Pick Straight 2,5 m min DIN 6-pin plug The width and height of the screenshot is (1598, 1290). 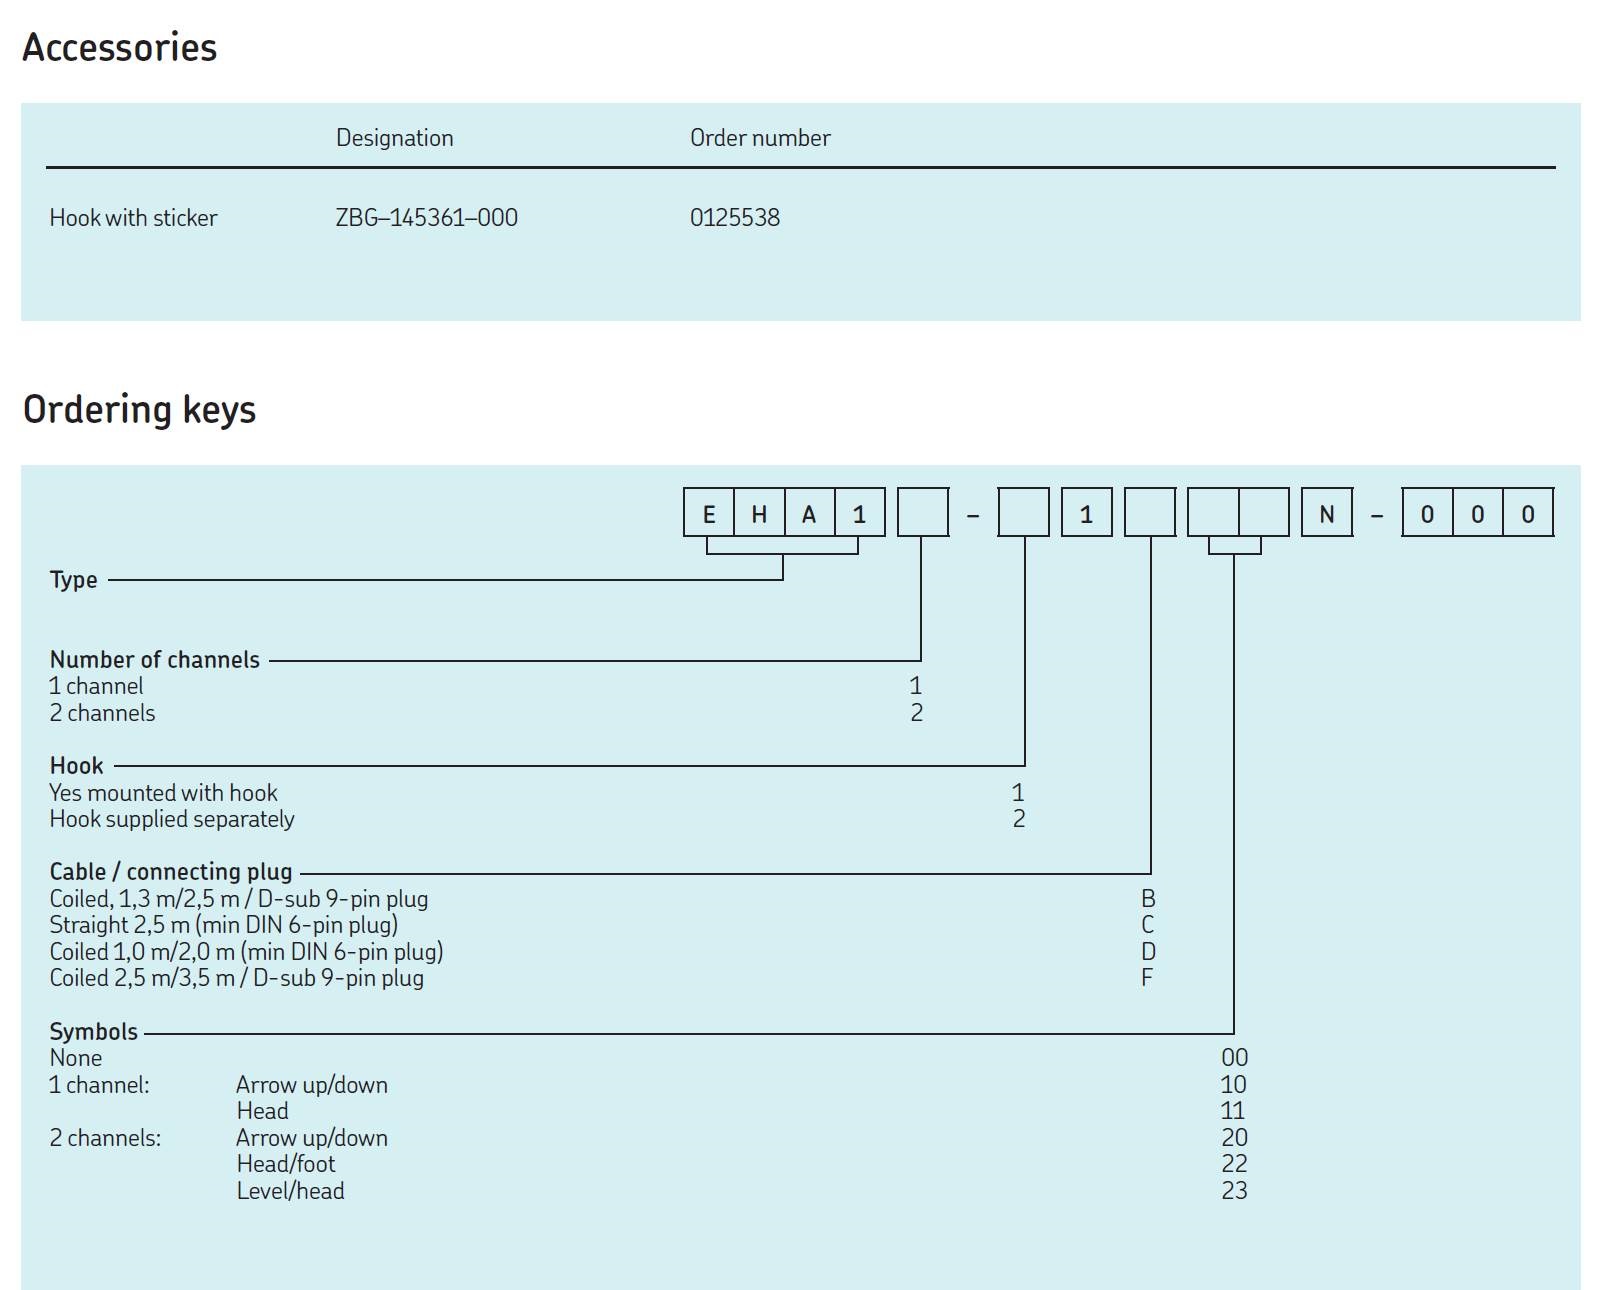pos(224,925)
